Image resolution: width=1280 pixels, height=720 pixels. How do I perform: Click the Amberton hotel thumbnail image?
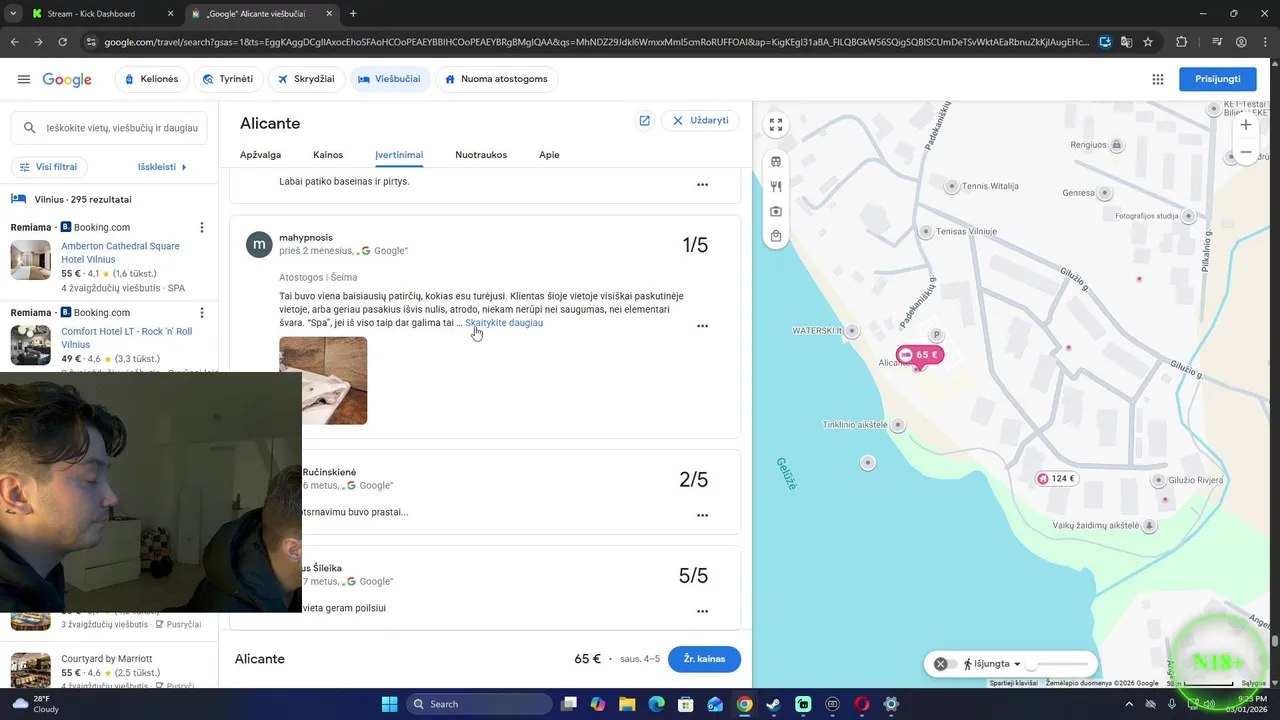(31, 260)
